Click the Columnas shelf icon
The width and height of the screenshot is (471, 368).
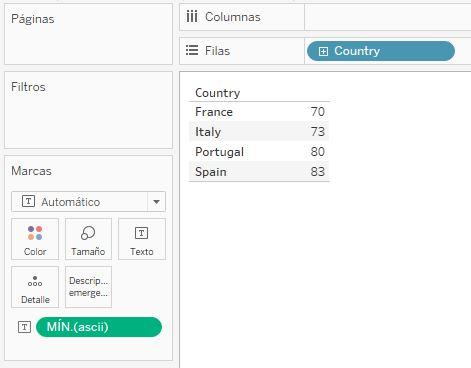point(192,16)
